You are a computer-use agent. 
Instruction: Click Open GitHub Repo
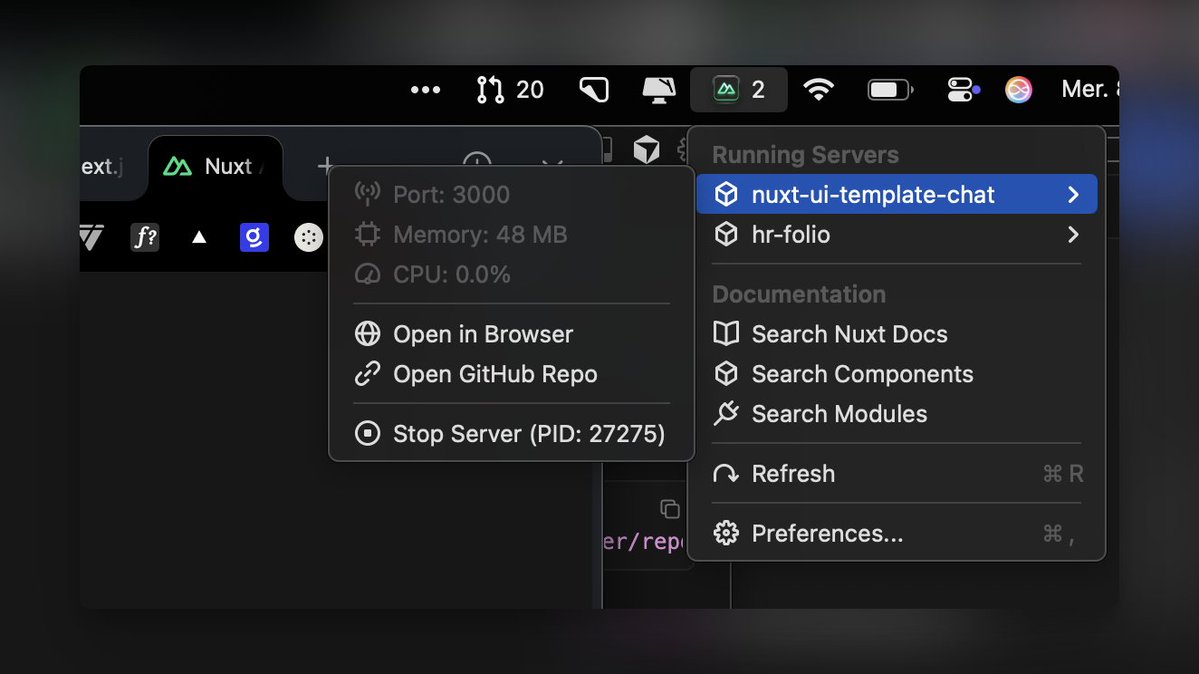tap(511, 373)
